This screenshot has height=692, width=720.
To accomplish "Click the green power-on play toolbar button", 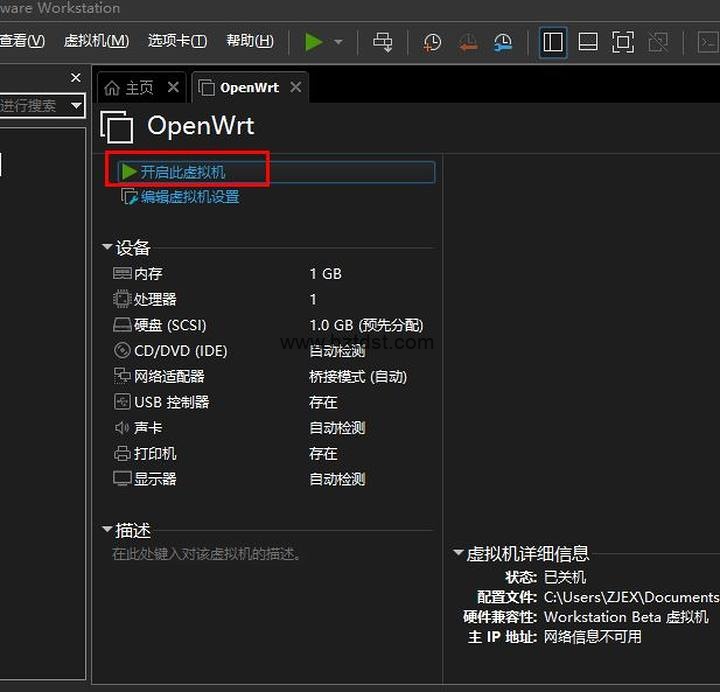I will tap(314, 42).
